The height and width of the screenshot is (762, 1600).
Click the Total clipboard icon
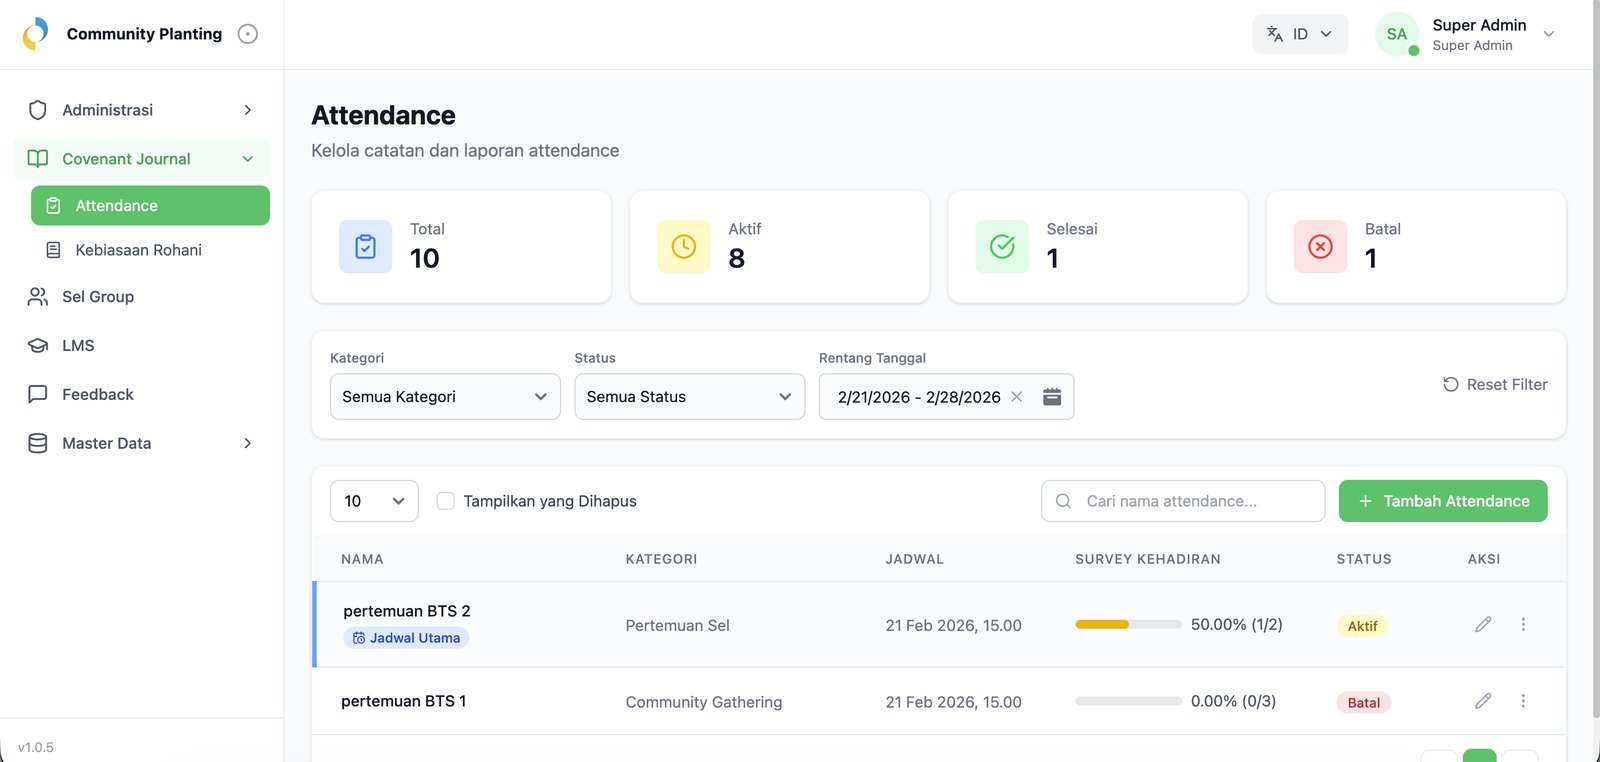point(366,246)
